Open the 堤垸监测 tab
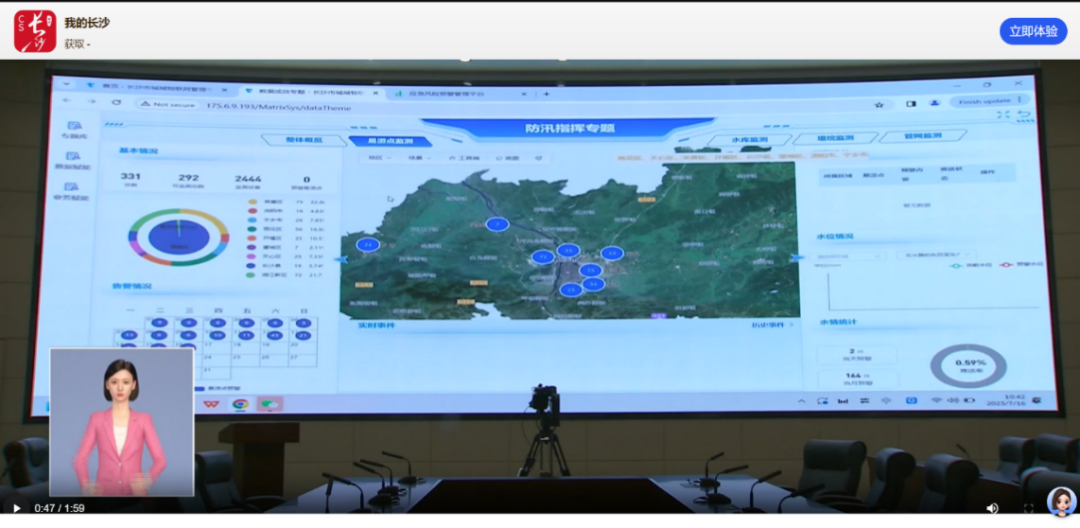This screenshot has width=1080, height=528. pyautogui.click(x=835, y=138)
